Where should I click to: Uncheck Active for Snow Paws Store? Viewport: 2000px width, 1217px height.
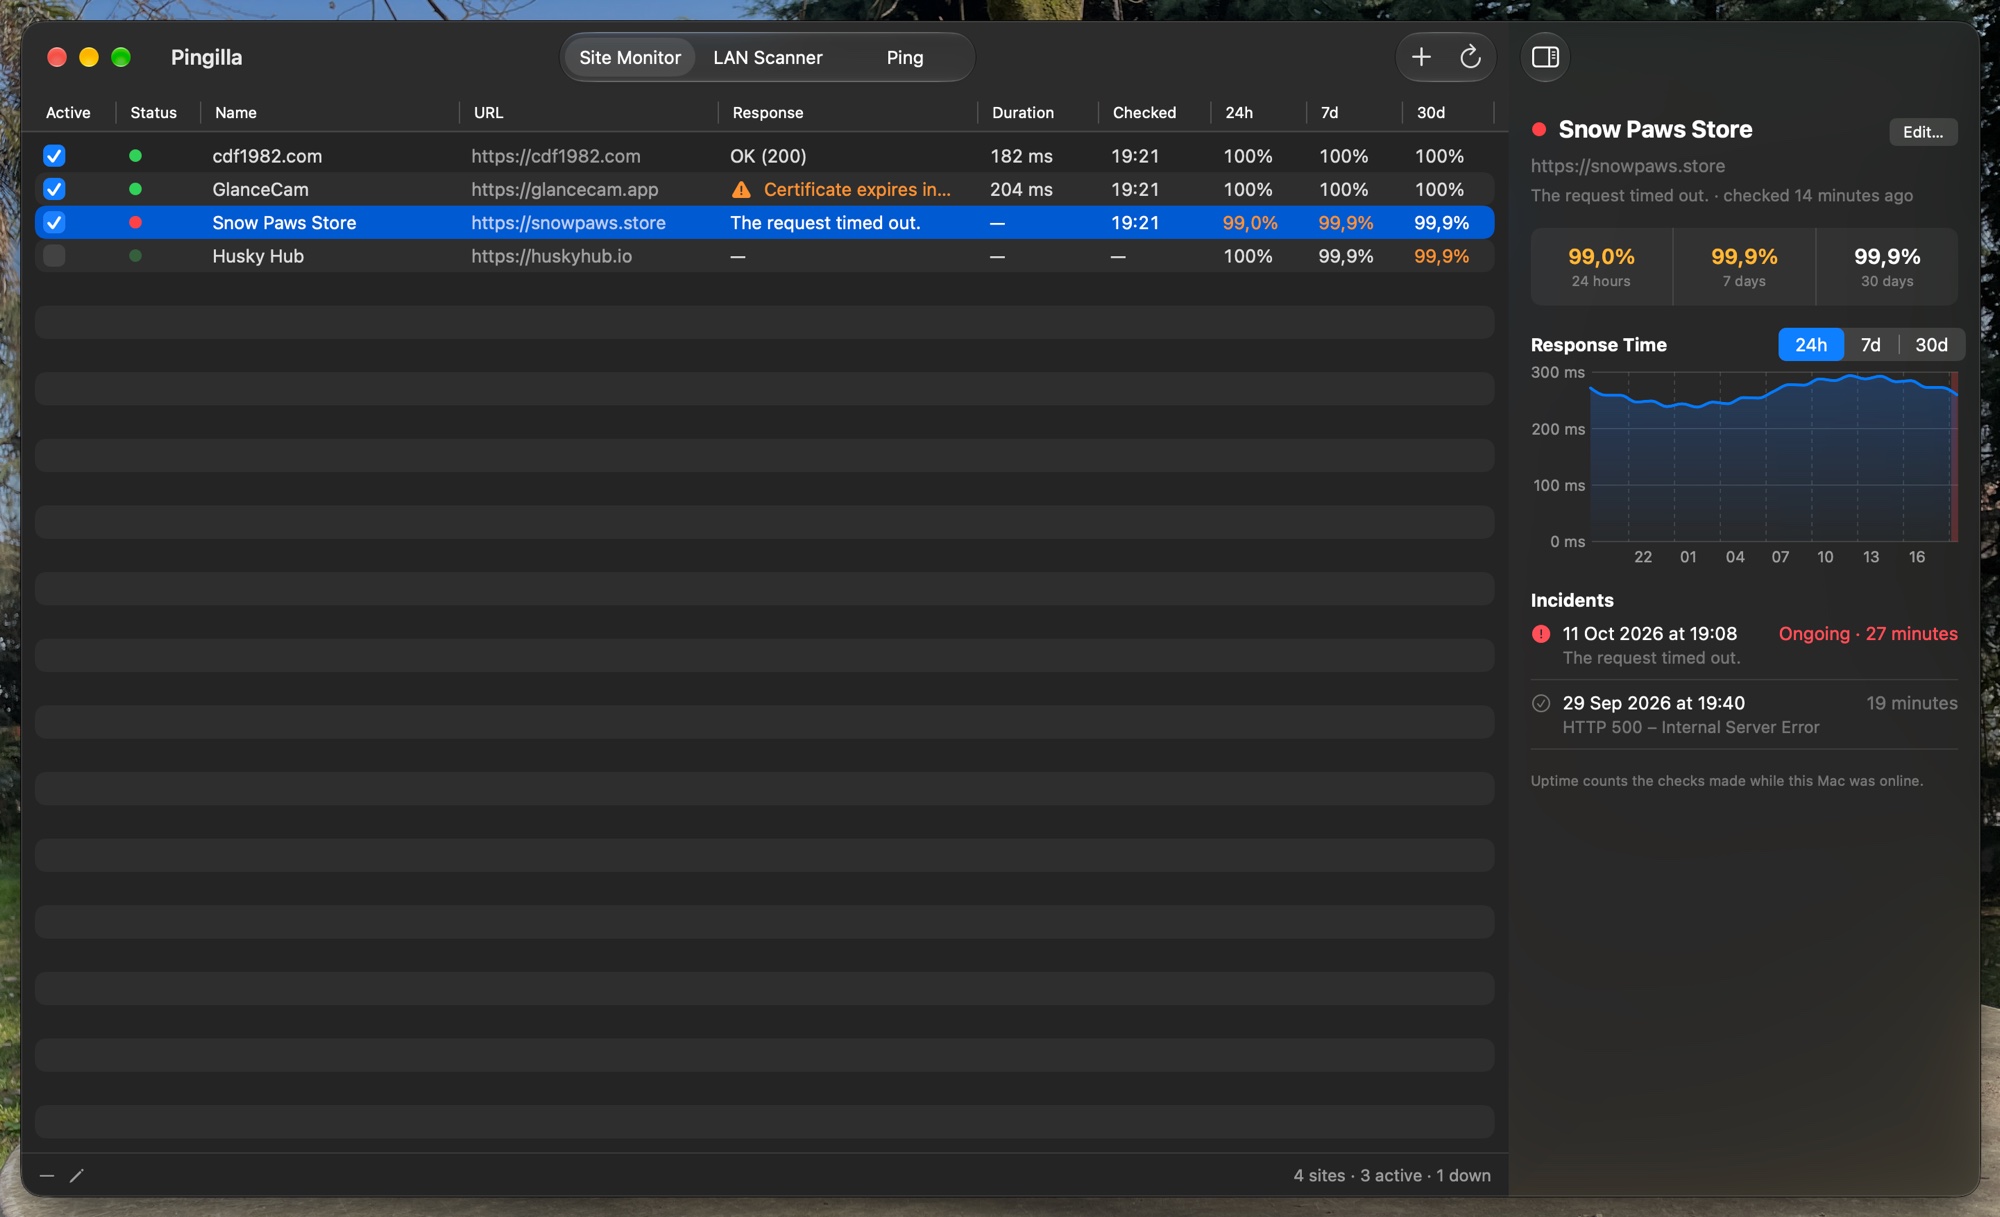(54, 222)
